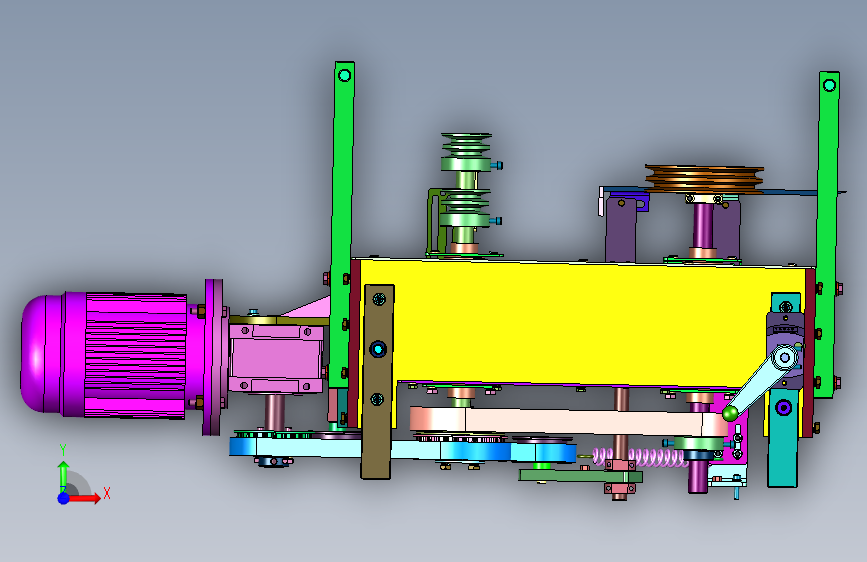Click the green "Y" axis label

pos(63,450)
